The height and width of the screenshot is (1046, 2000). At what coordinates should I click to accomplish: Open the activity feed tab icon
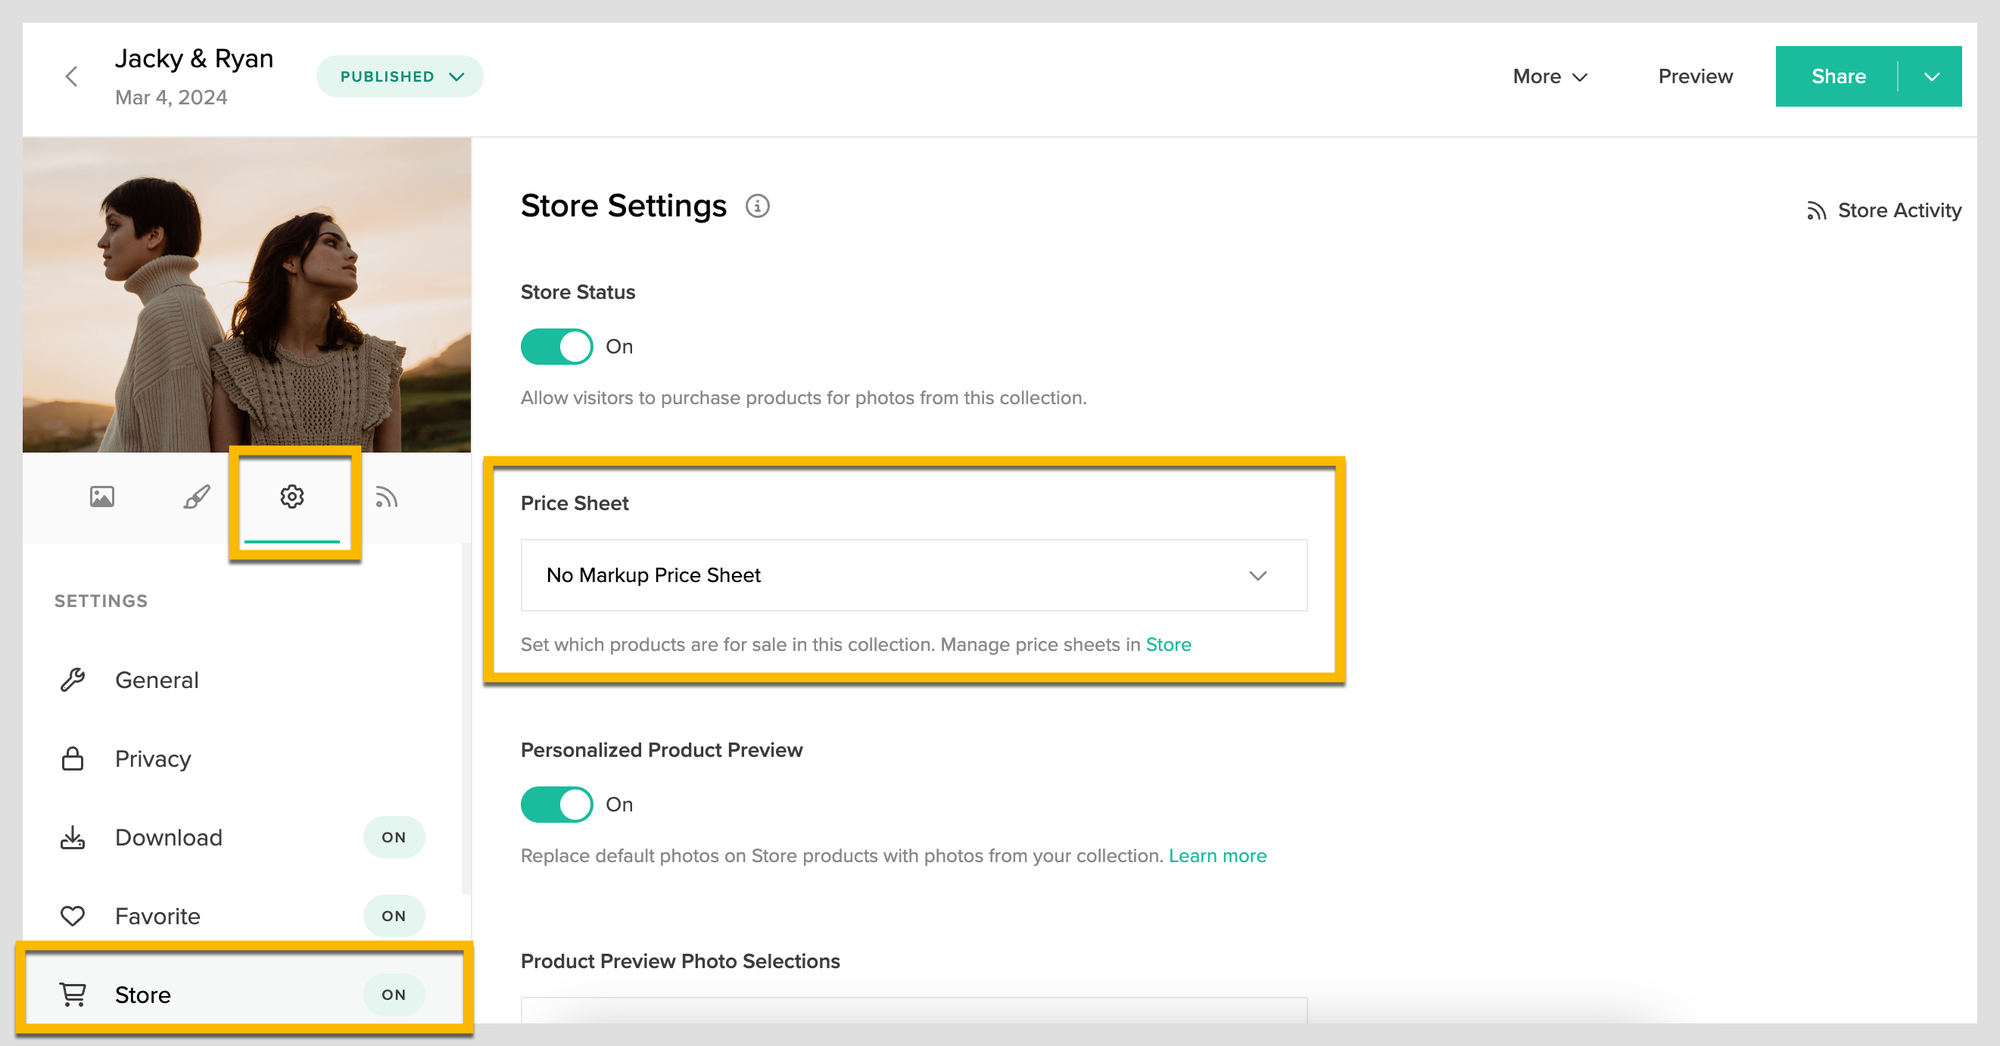tap(387, 497)
